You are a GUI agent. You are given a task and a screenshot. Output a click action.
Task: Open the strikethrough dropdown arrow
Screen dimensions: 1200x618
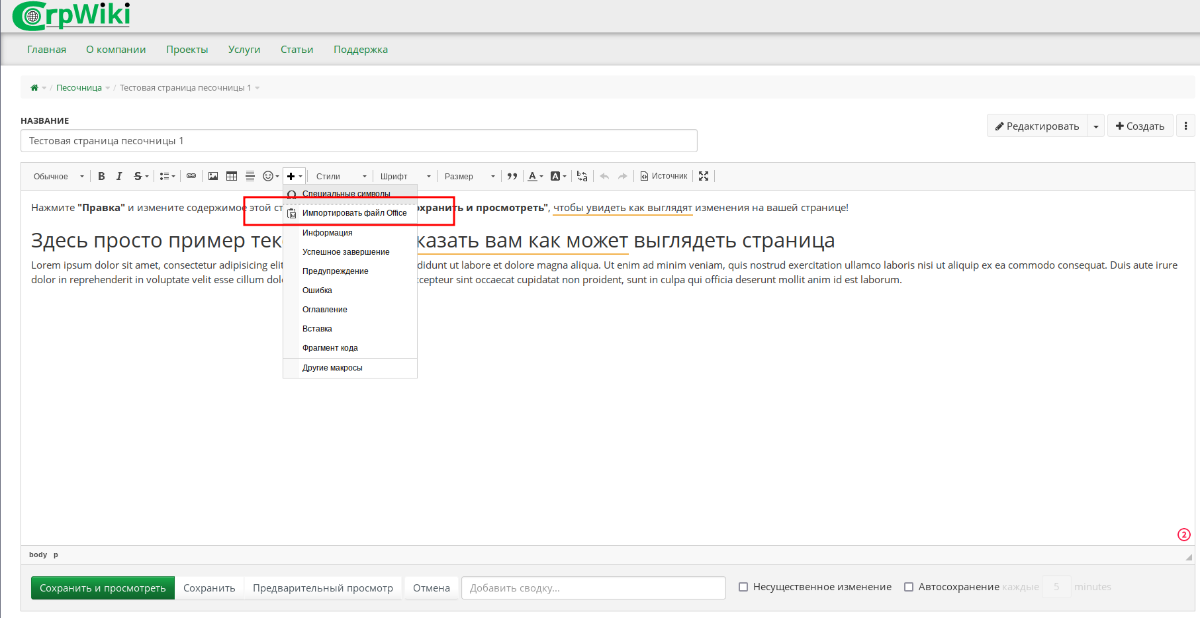tap(148, 176)
